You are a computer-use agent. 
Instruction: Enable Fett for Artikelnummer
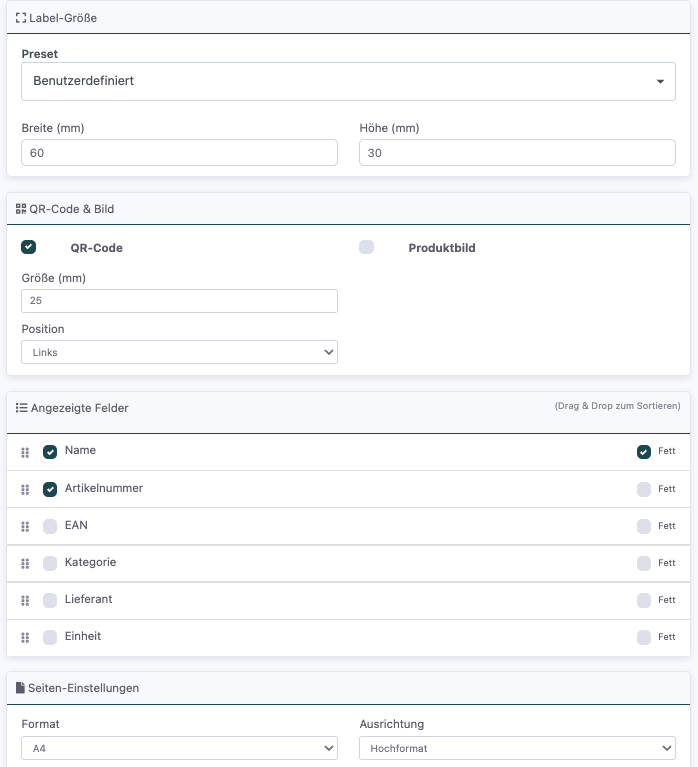click(644, 489)
